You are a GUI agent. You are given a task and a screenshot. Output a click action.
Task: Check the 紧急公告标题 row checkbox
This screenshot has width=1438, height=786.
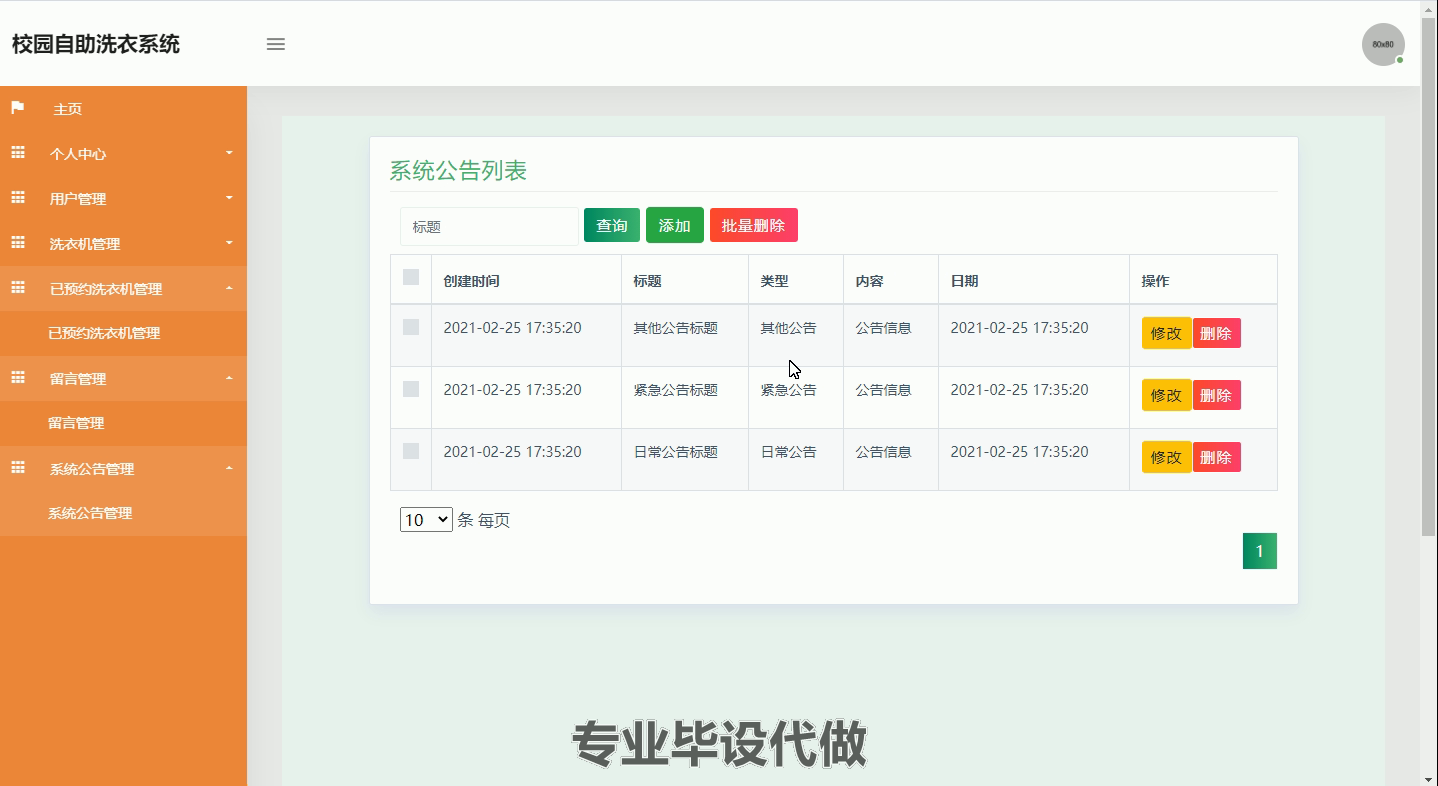[411, 389]
